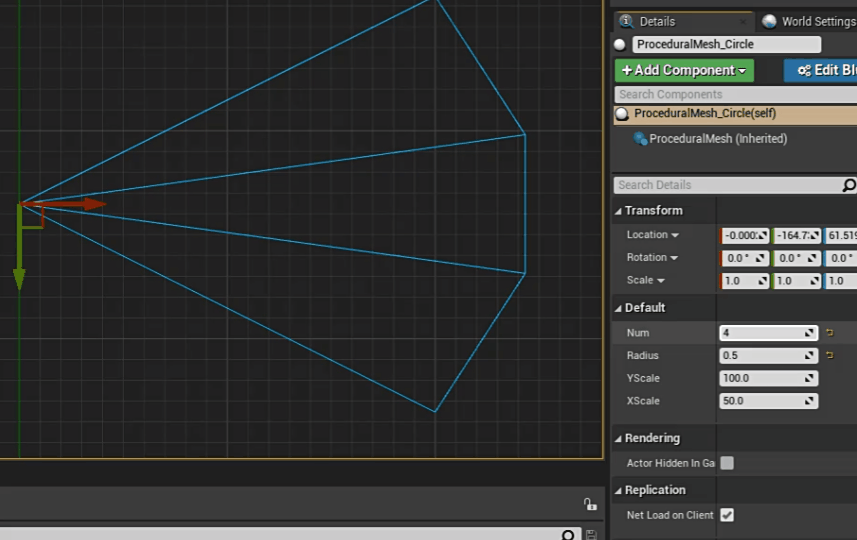Click the ProceduralMesh component icon
857x540 pixels.
640,139
